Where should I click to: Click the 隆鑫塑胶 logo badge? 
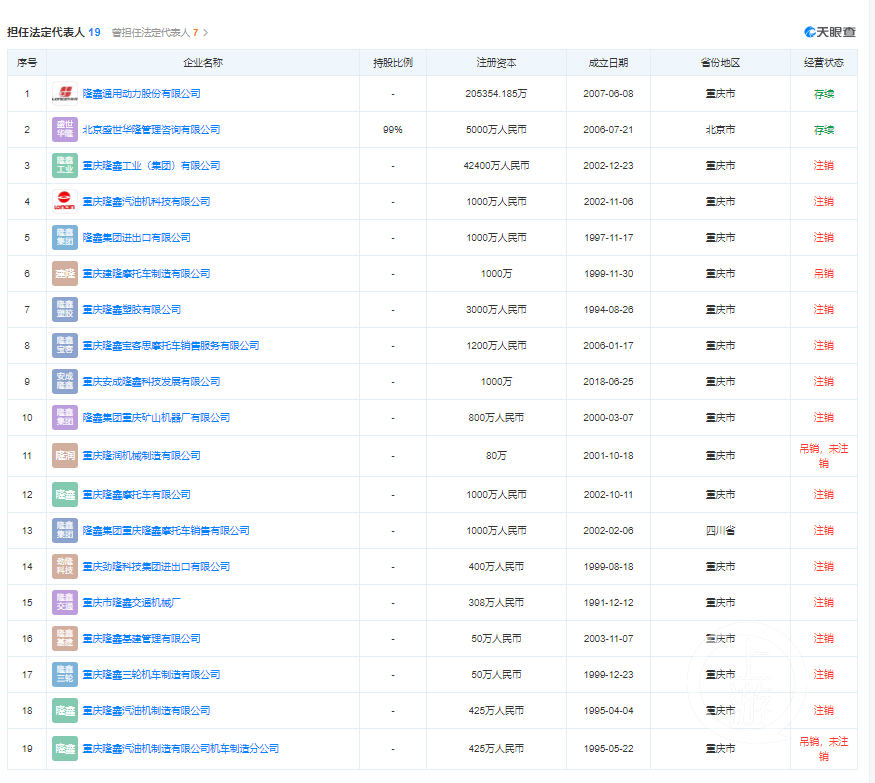tap(64, 309)
